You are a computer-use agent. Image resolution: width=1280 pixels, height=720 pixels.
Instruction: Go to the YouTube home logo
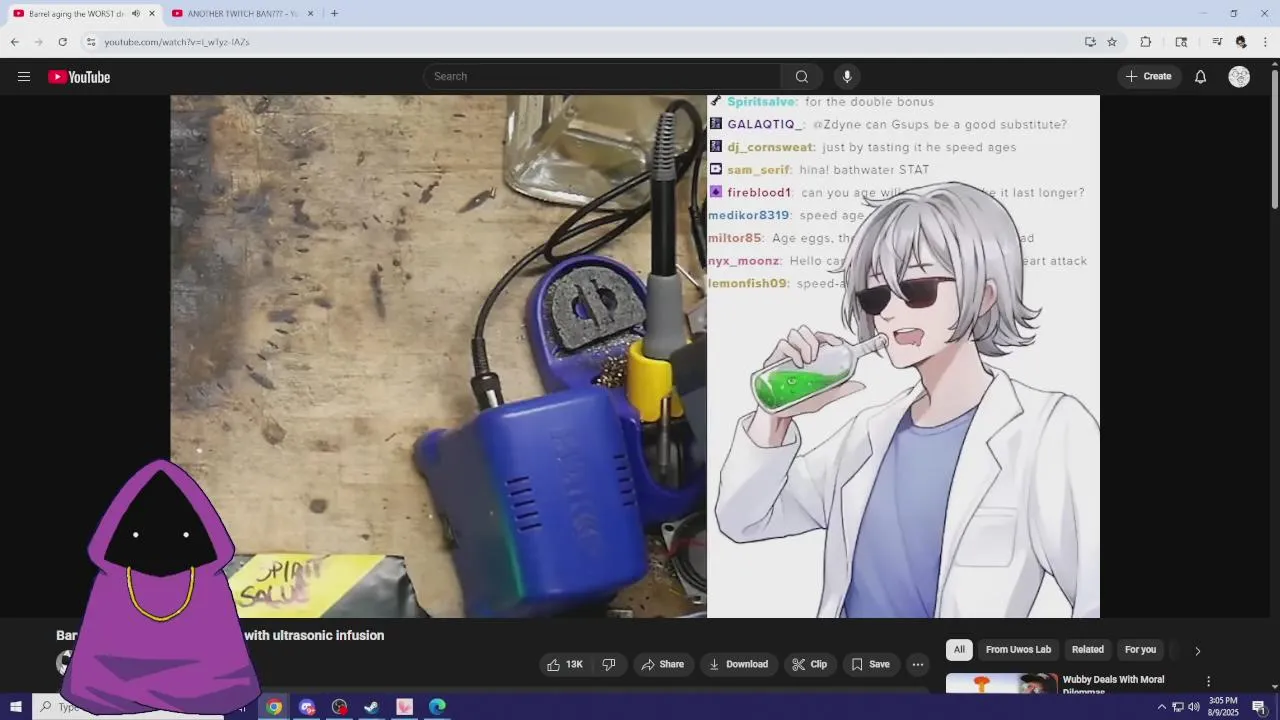(x=79, y=77)
